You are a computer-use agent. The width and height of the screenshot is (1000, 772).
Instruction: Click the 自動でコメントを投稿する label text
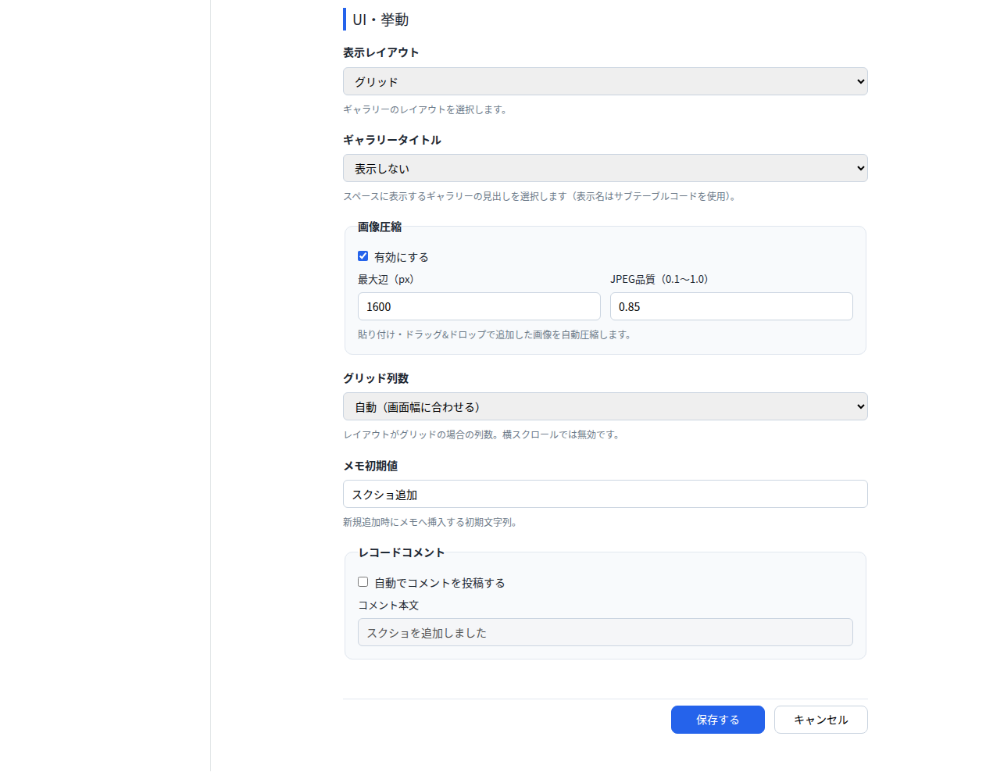coord(439,583)
